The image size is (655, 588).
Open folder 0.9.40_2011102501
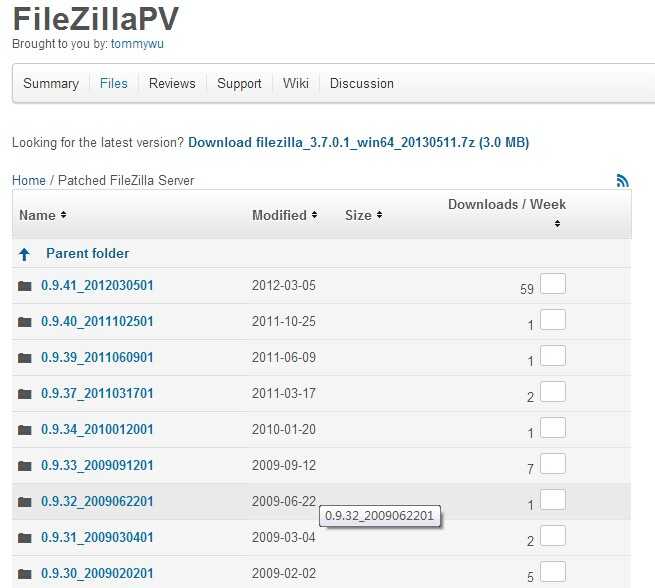97,322
